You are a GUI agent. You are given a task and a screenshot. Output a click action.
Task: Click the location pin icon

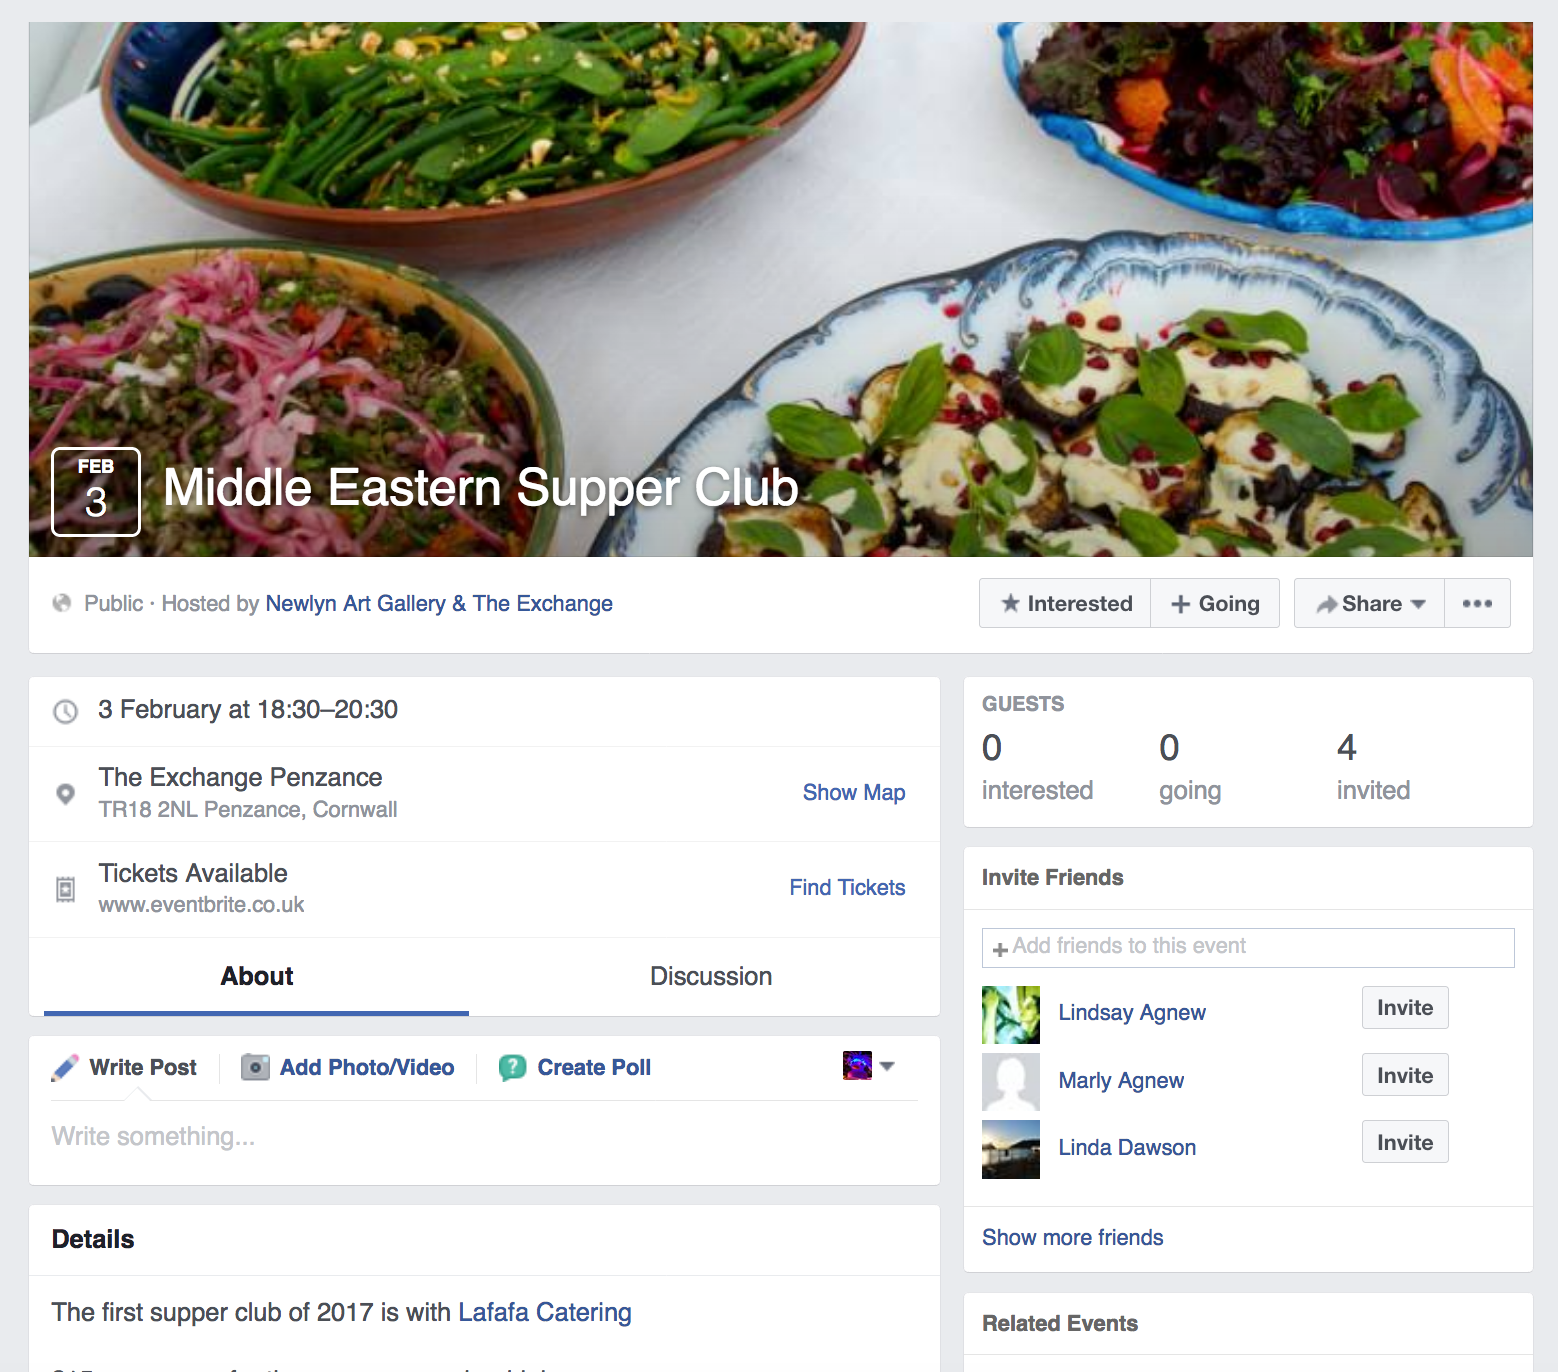point(66,794)
